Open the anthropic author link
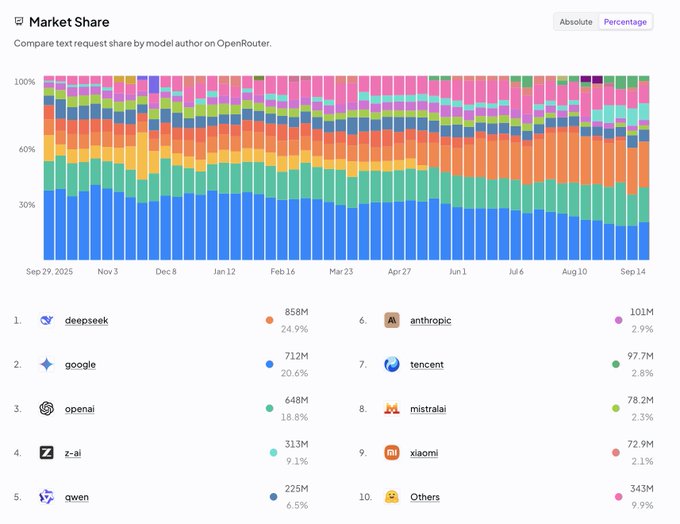 tap(431, 321)
